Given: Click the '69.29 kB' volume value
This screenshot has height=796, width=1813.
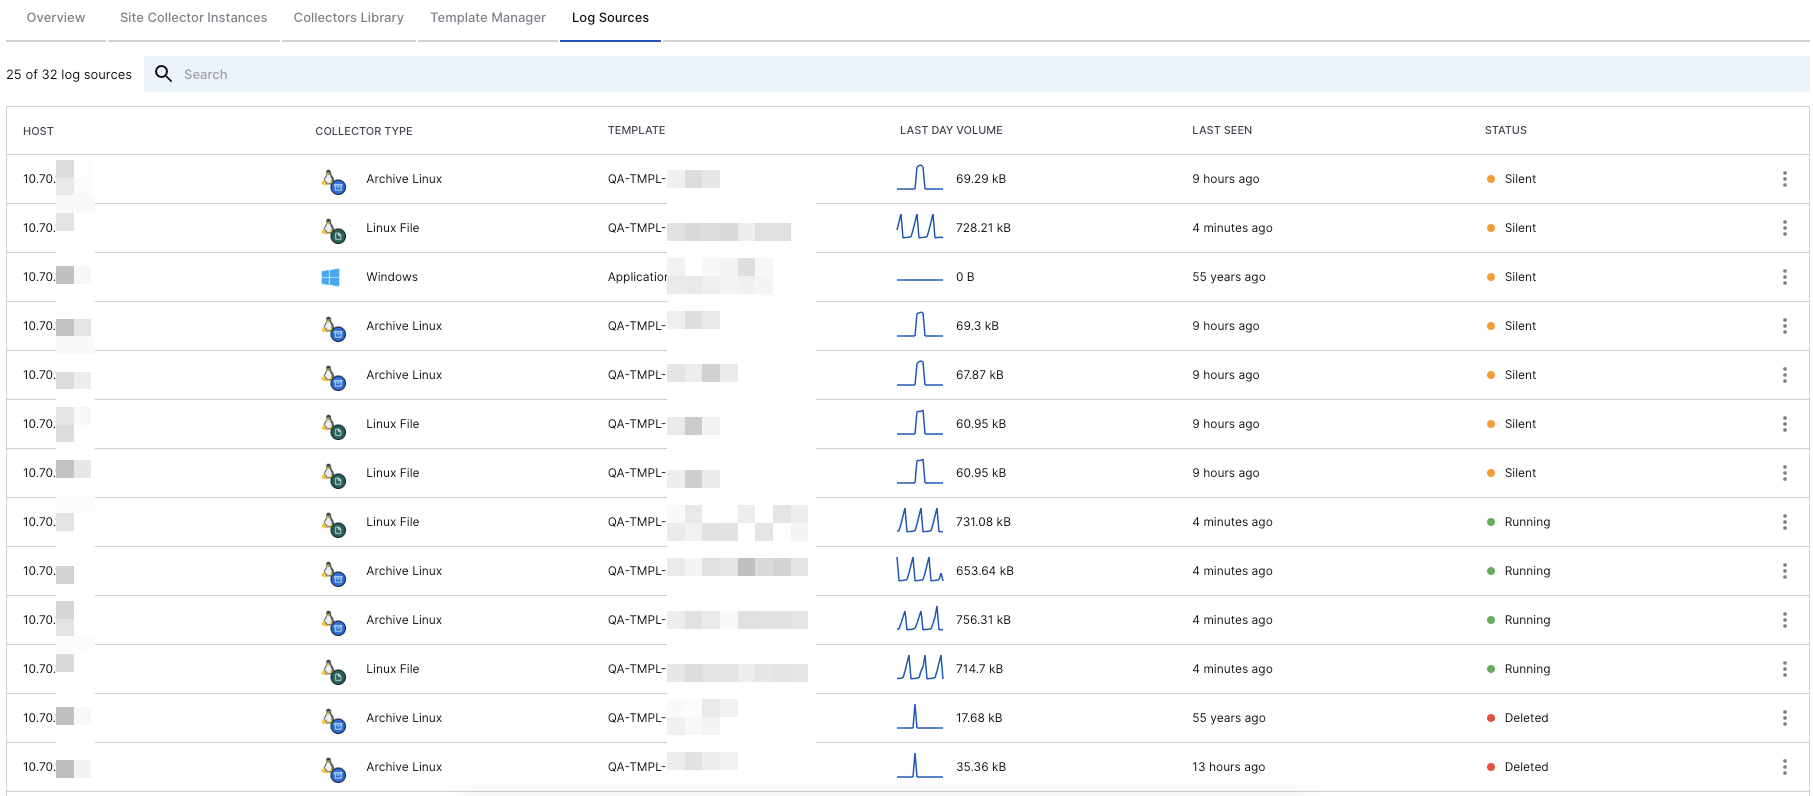Looking at the screenshot, I should (981, 179).
